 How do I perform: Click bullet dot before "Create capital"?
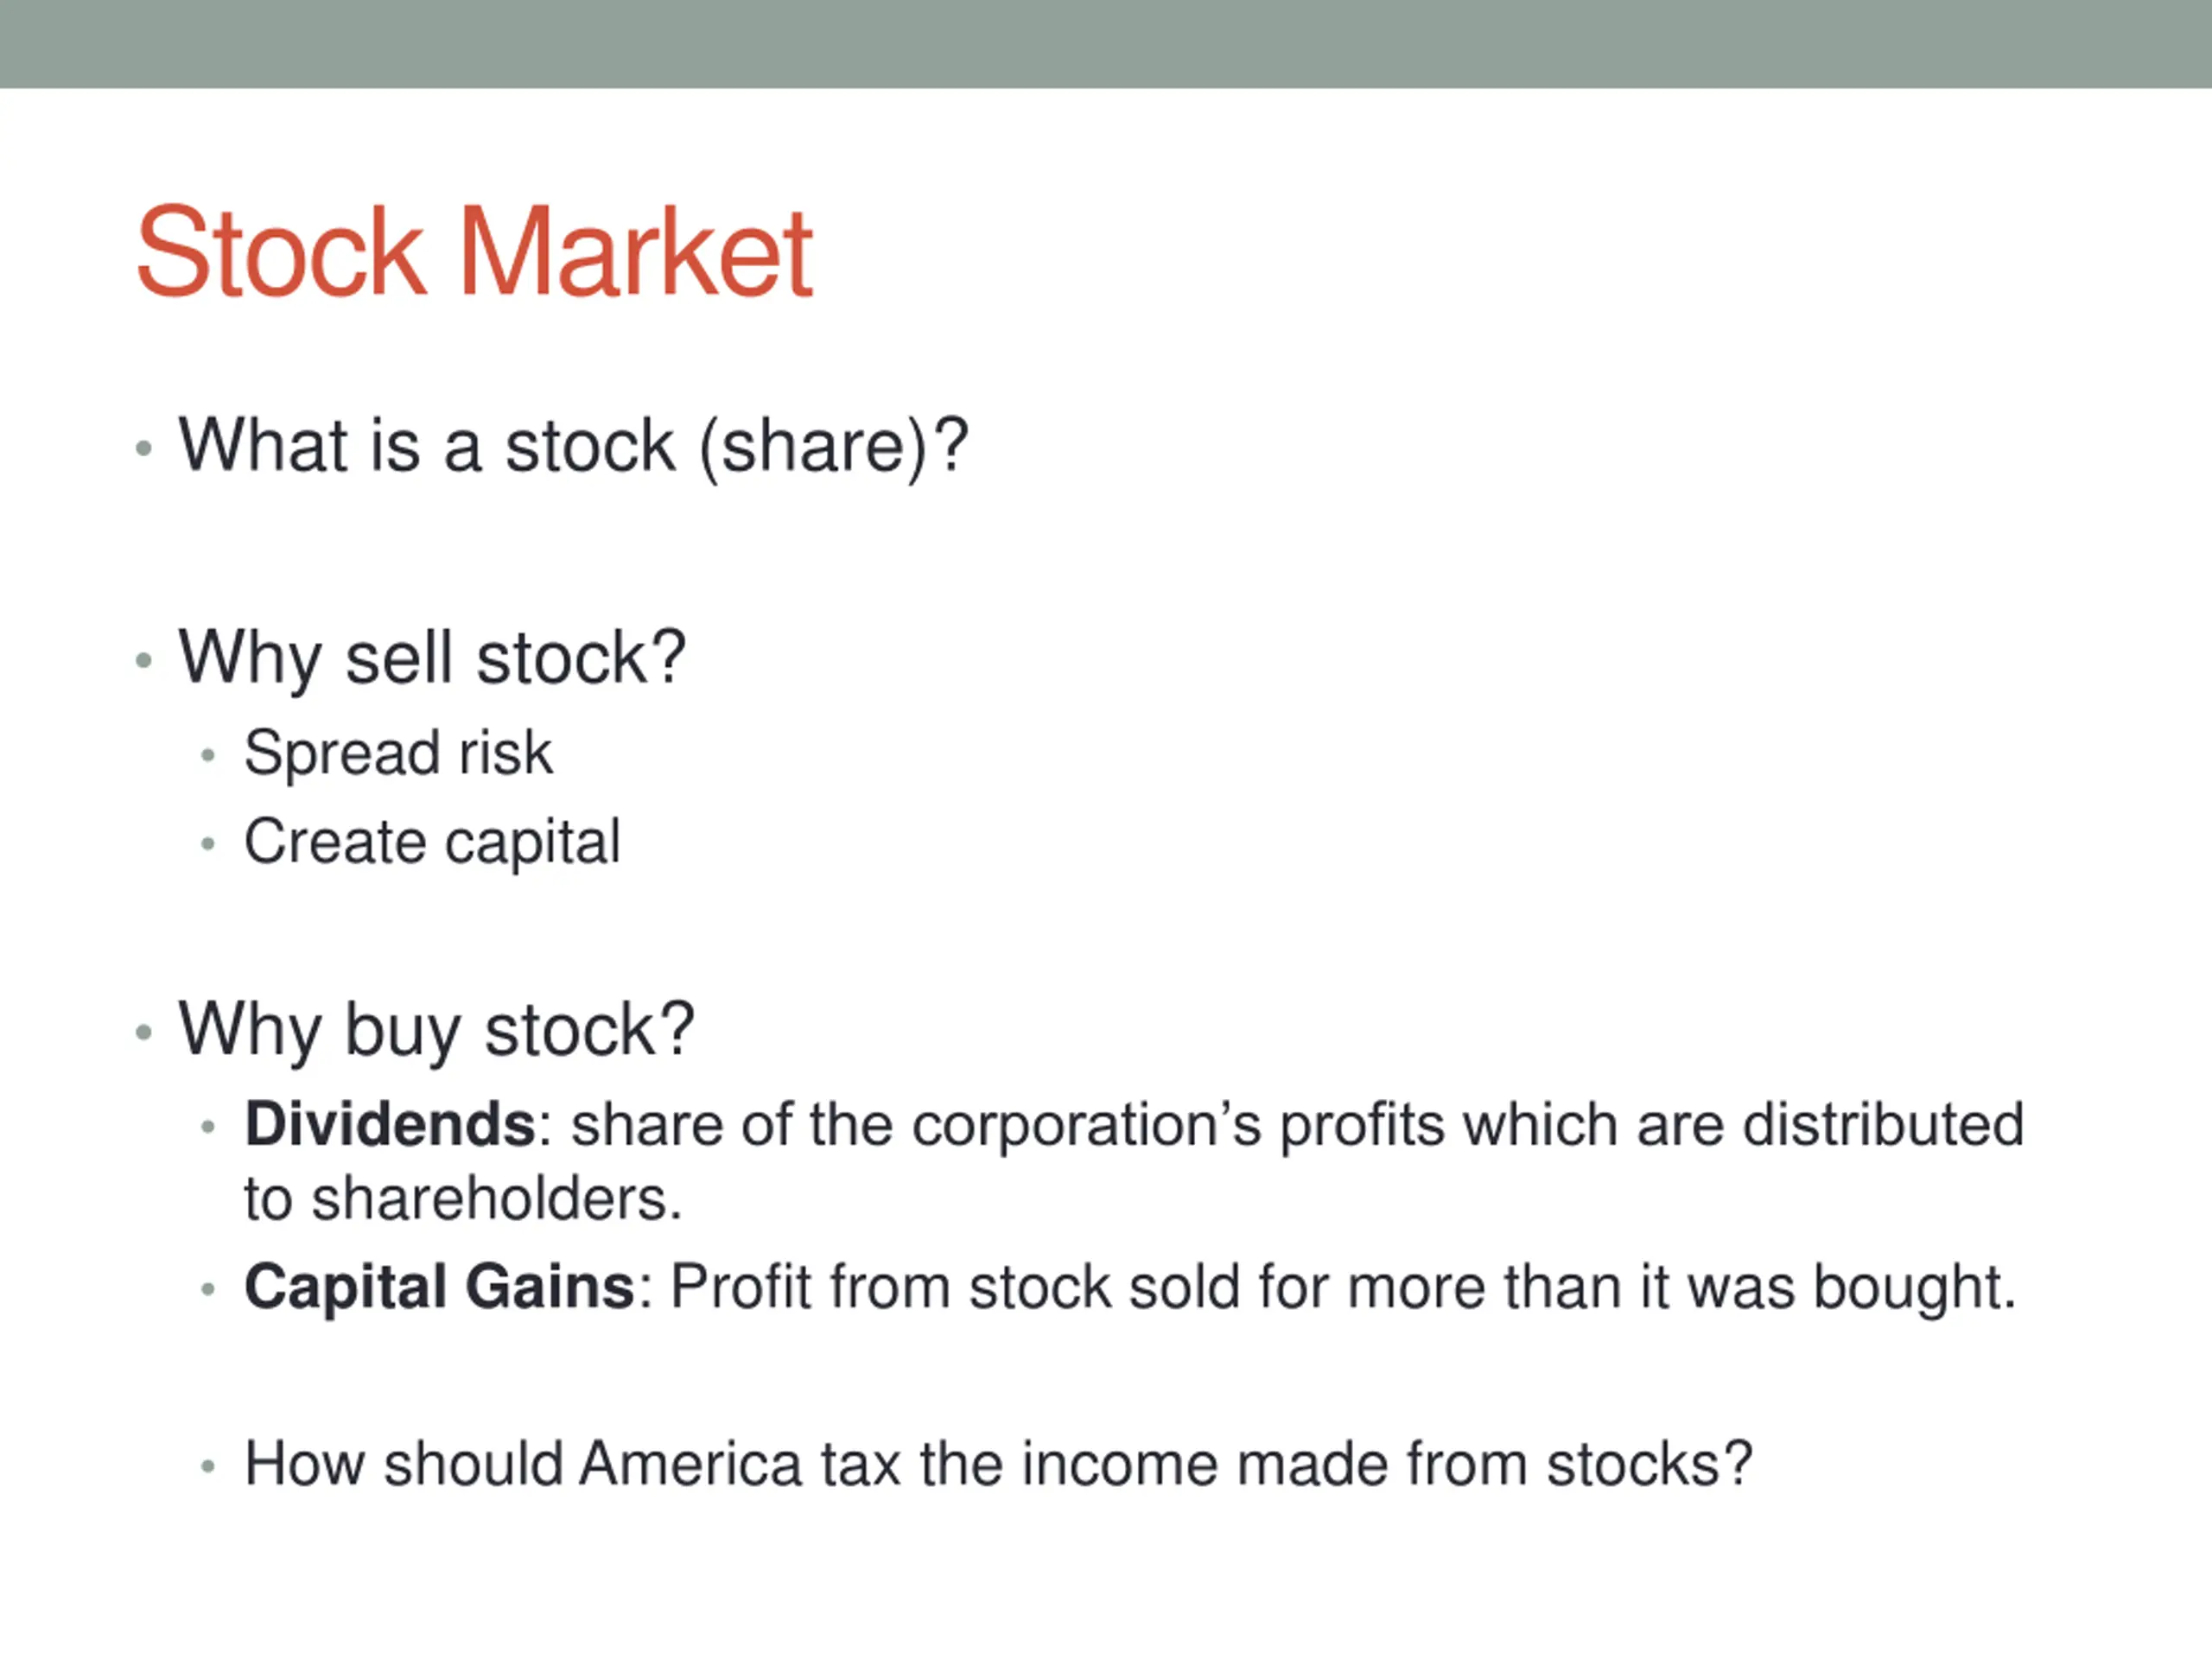(208, 844)
